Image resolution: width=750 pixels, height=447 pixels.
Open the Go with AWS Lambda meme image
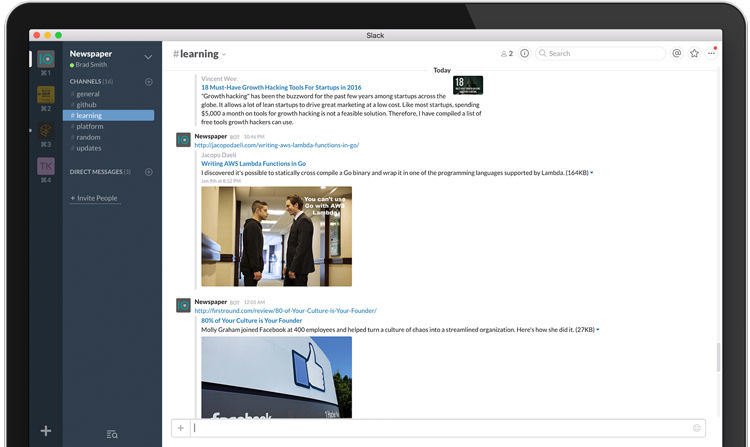(x=276, y=237)
